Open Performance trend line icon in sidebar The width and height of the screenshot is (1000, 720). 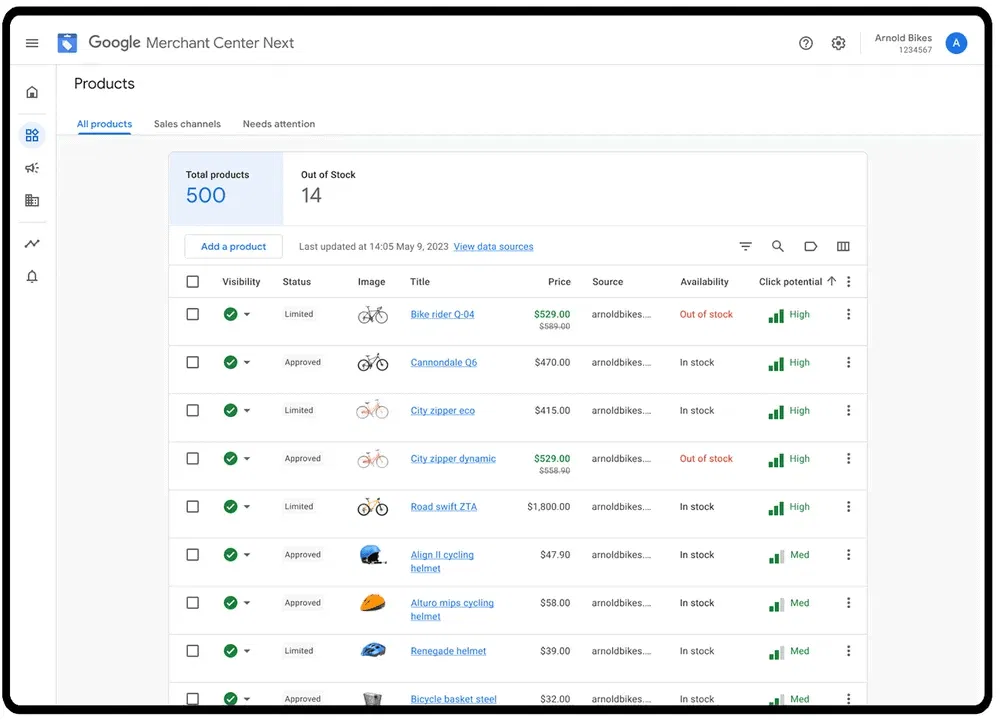click(x=32, y=243)
